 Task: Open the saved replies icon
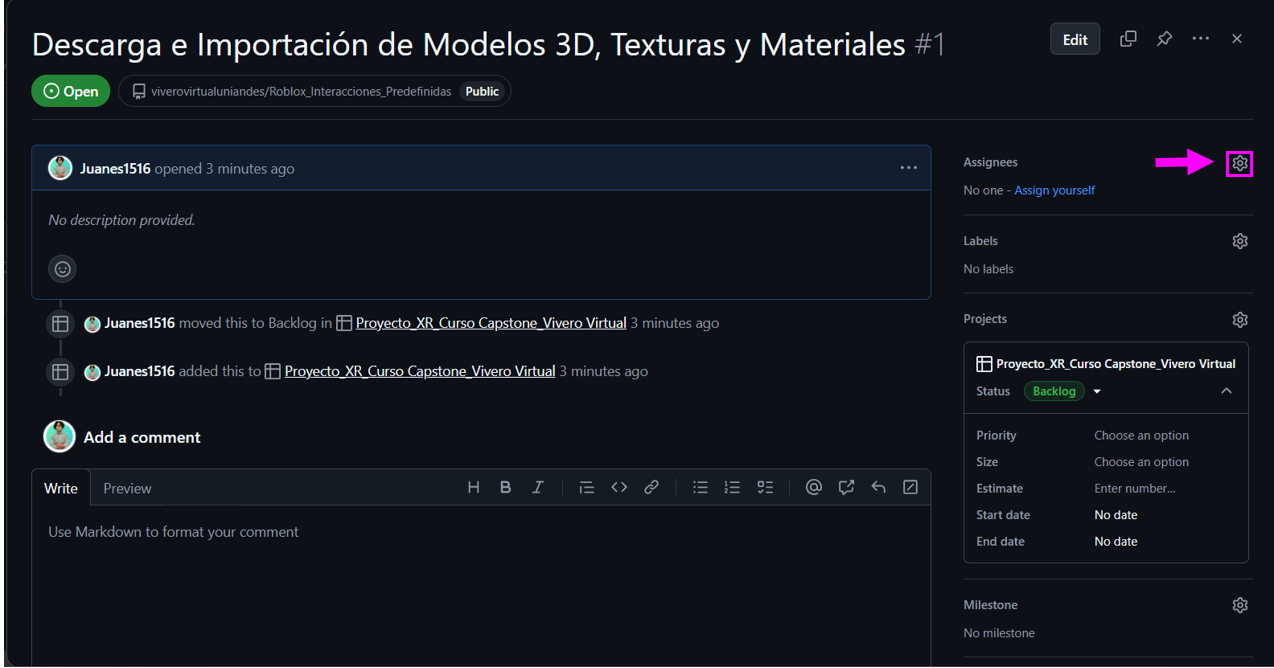click(878, 487)
